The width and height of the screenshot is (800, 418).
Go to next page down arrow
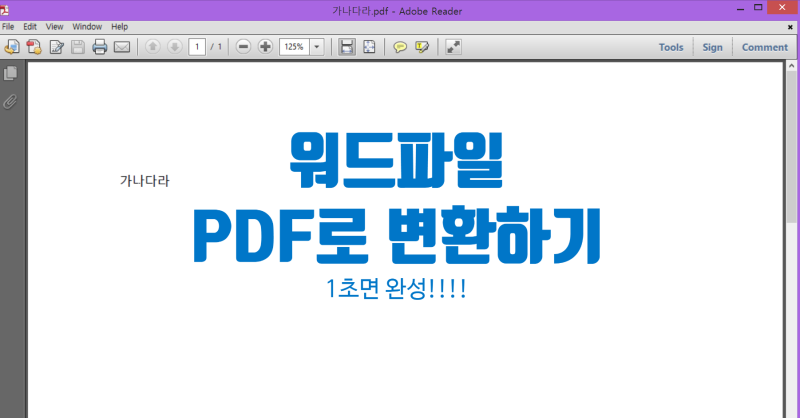tap(174, 47)
